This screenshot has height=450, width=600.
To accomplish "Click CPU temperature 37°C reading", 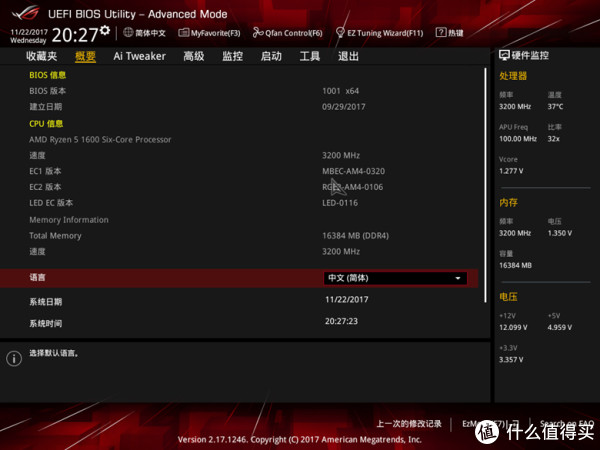I will (555, 106).
